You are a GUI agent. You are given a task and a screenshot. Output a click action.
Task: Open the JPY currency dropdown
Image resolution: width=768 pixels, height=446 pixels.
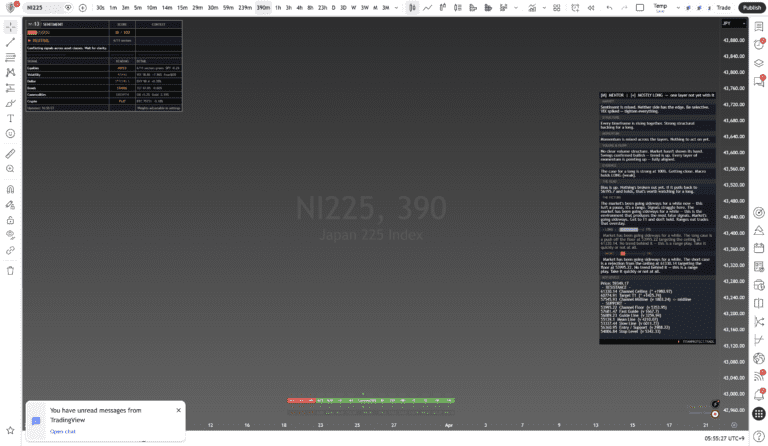pos(734,23)
